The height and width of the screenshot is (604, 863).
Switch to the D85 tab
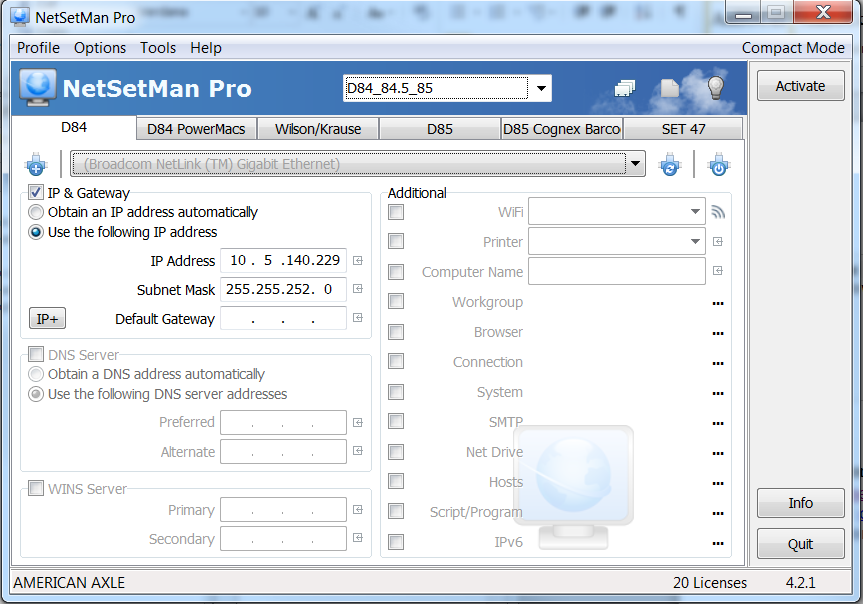(x=440, y=129)
